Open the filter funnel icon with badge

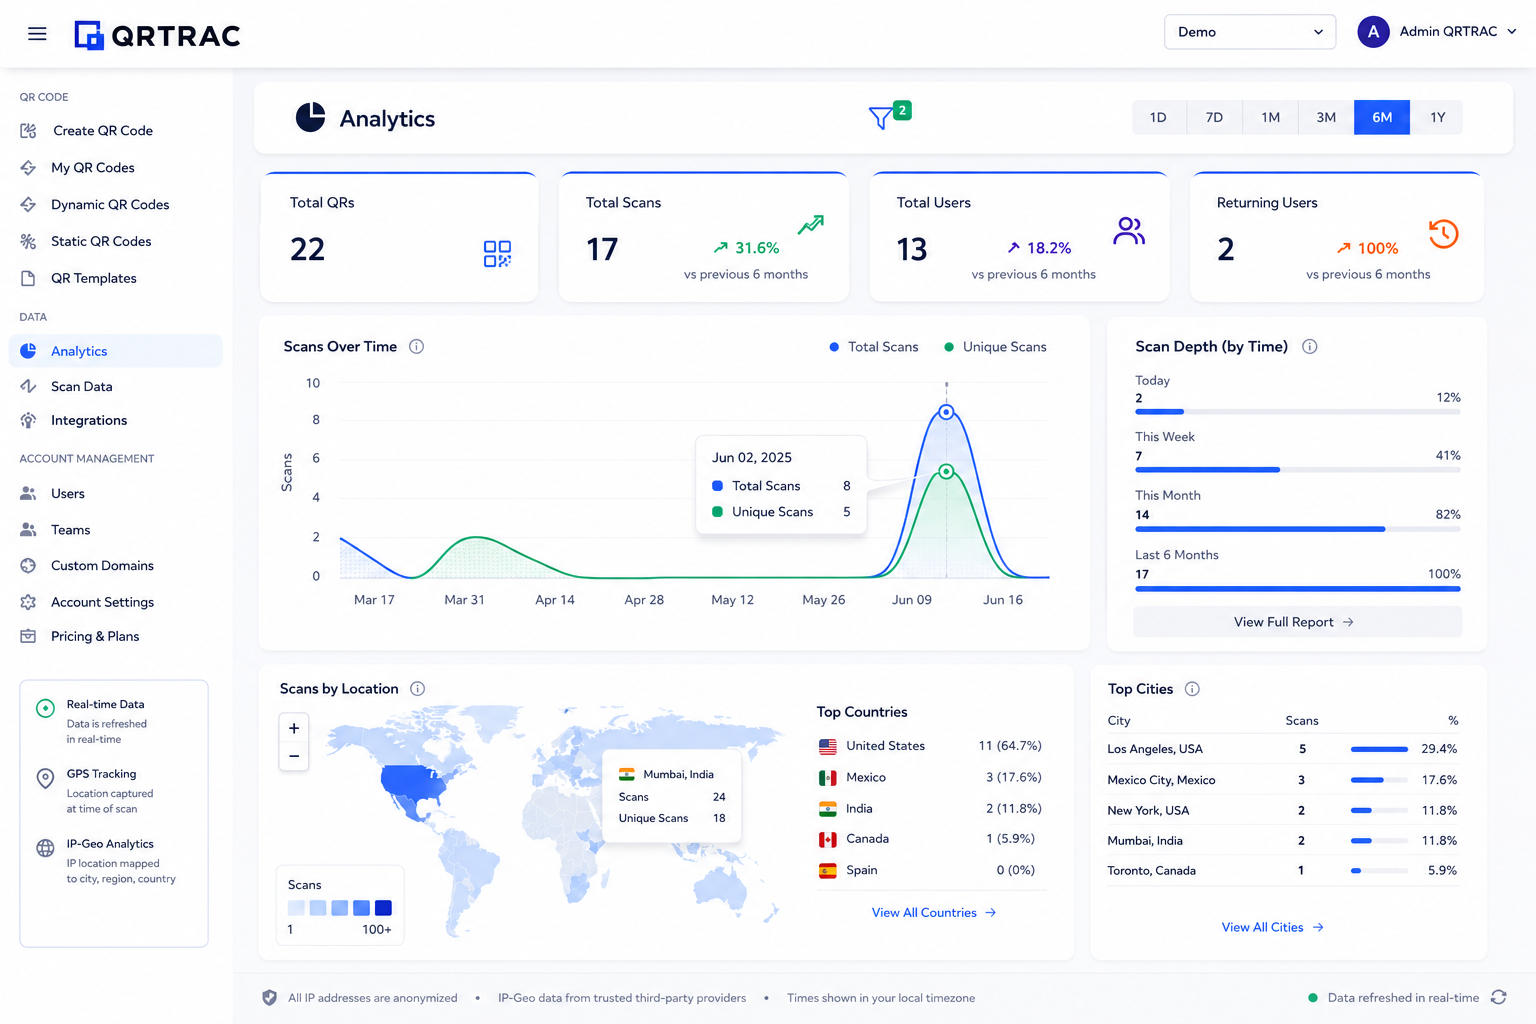coord(888,116)
